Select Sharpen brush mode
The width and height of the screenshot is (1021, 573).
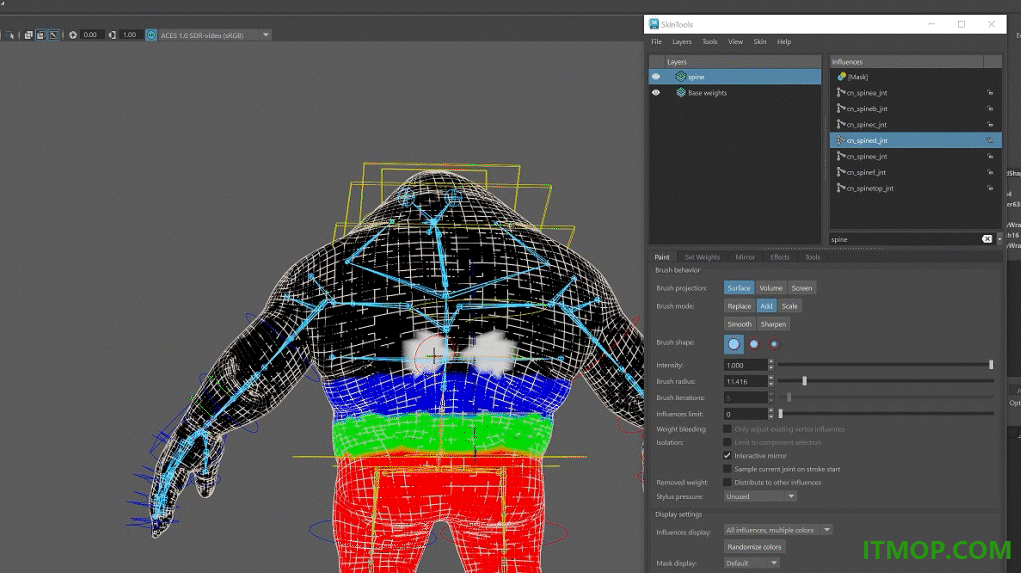pos(773,324)
